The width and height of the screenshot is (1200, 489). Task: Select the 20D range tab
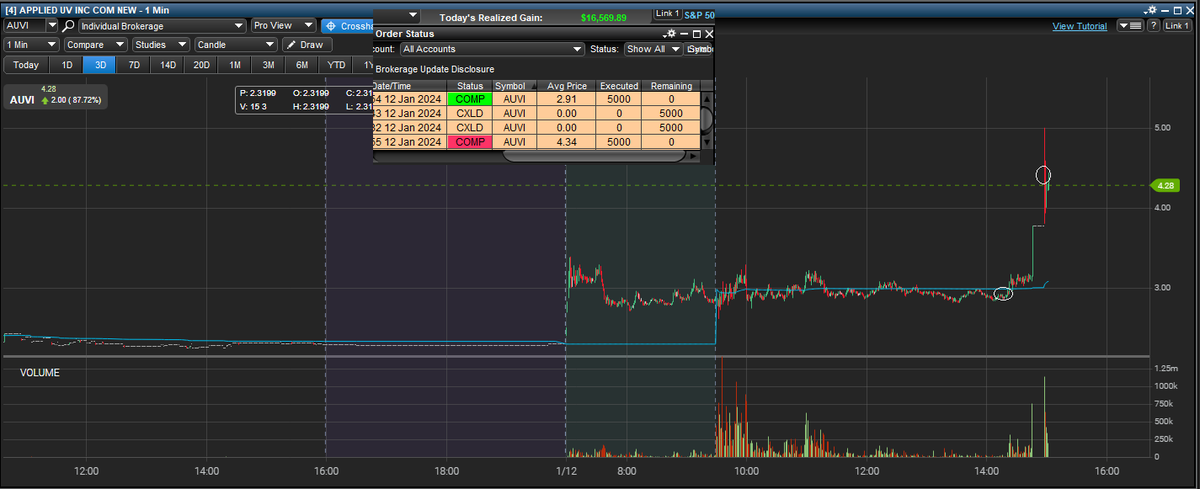(x=202, y=64)
